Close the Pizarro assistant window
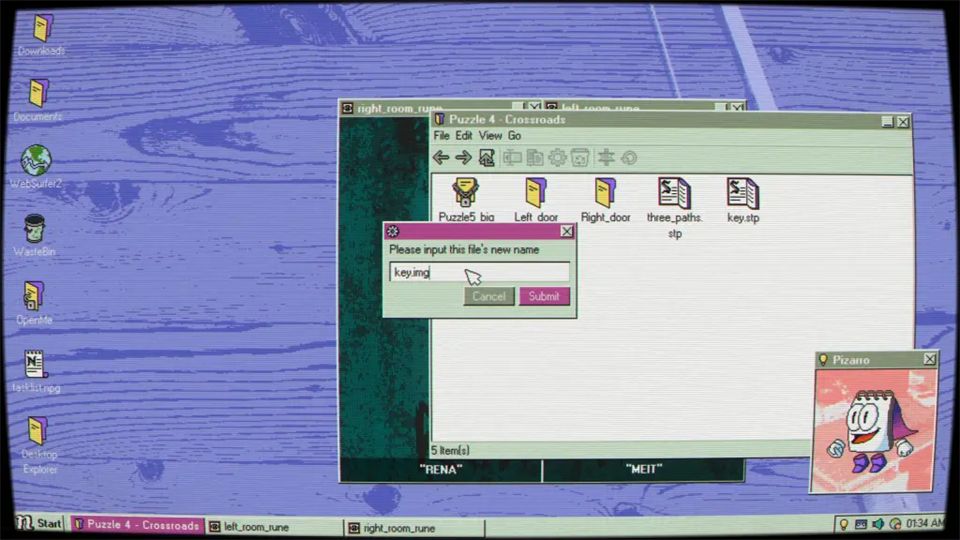 [x=929, y=359]
